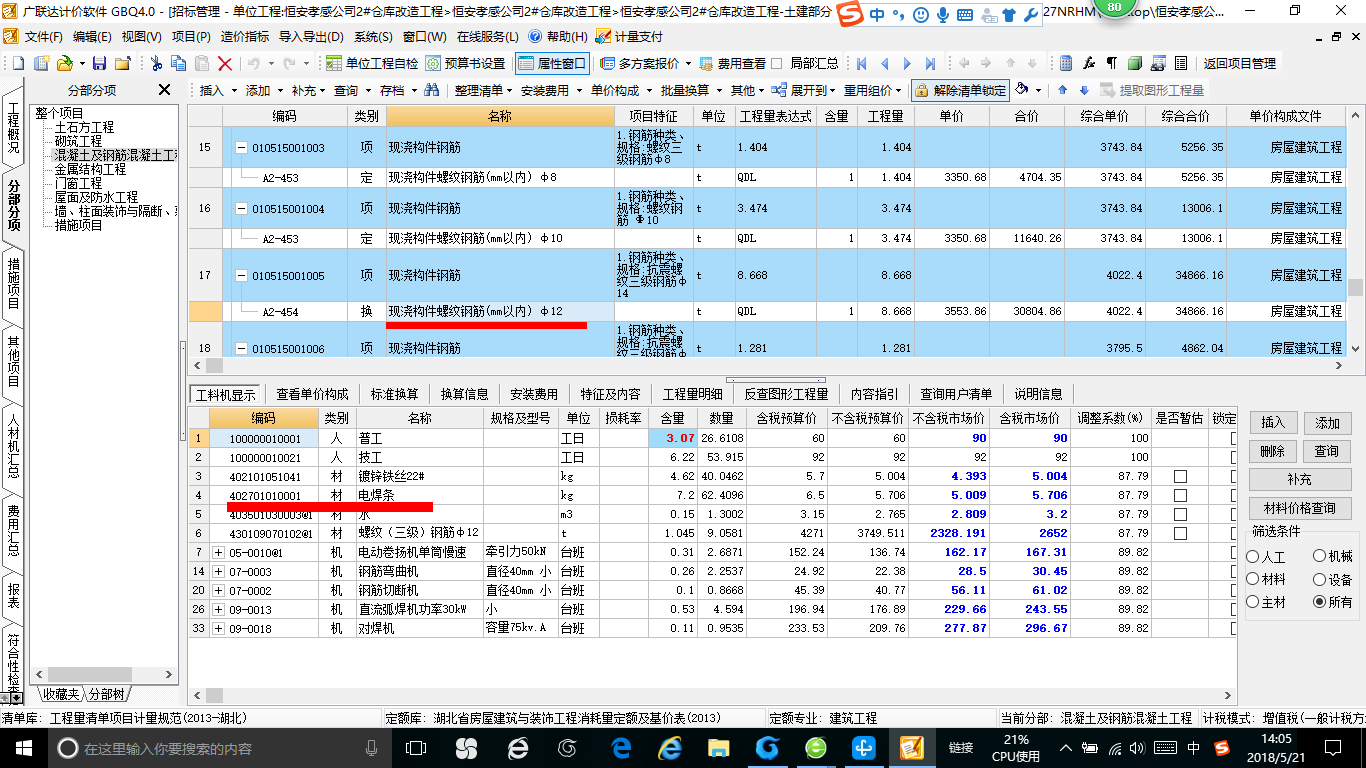Select the 机械 filter radio button
Viewport: 1366px width, 768px height.
click(x=1320, y=556)
